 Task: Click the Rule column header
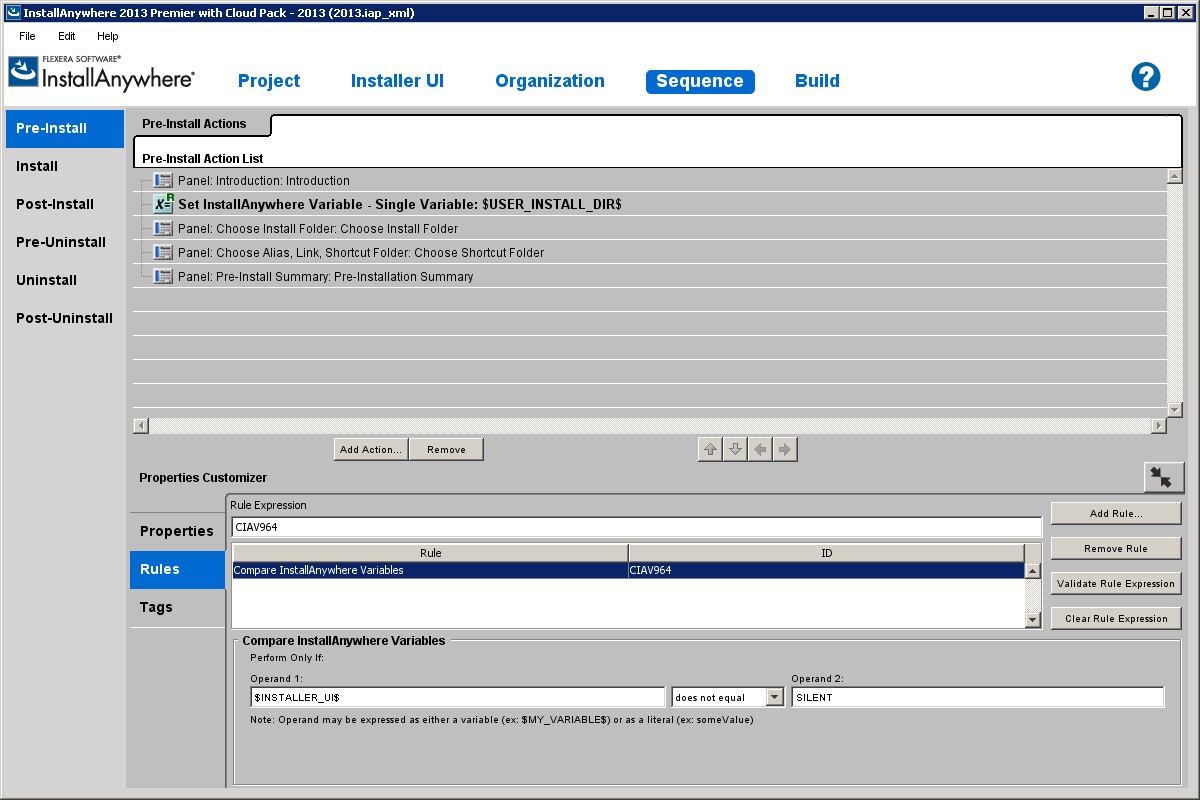pyautogui.click(x=430, y=553)
